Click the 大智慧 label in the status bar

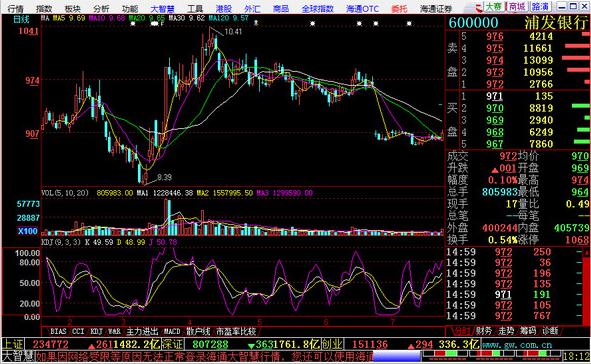pyautogui.click(x=18, y=356)
